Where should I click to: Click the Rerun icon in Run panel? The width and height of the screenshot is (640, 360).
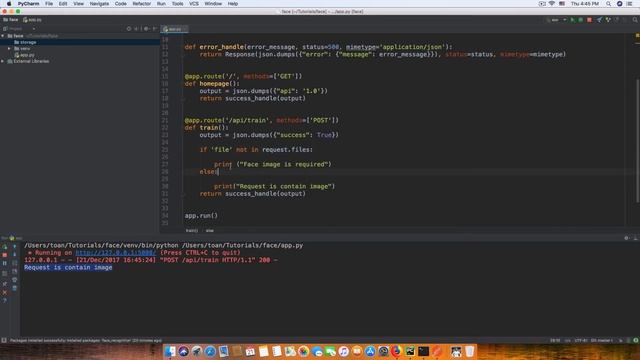(x=5, y=247)
